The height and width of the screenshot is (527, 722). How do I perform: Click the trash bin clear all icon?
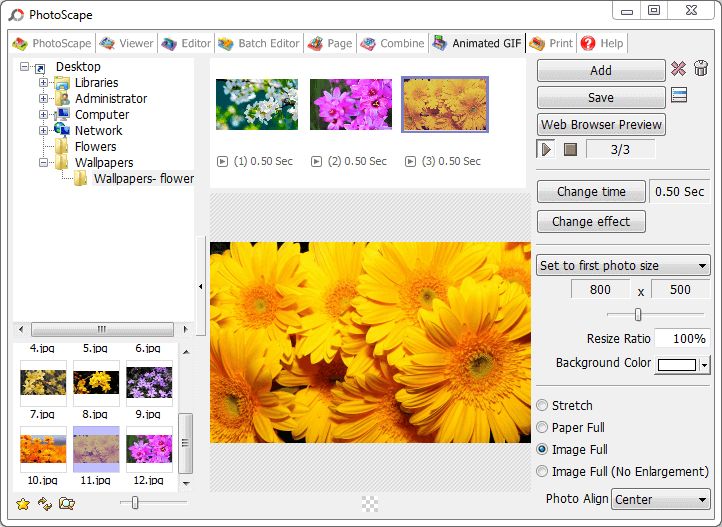click(x=701, y=68)
